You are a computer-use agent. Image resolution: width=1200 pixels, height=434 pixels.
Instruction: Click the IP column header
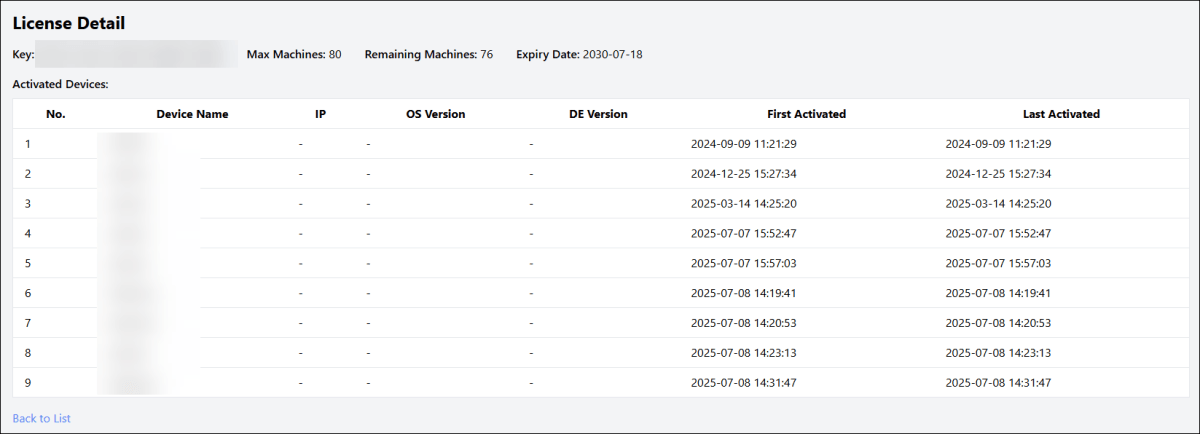click(320, 114)
